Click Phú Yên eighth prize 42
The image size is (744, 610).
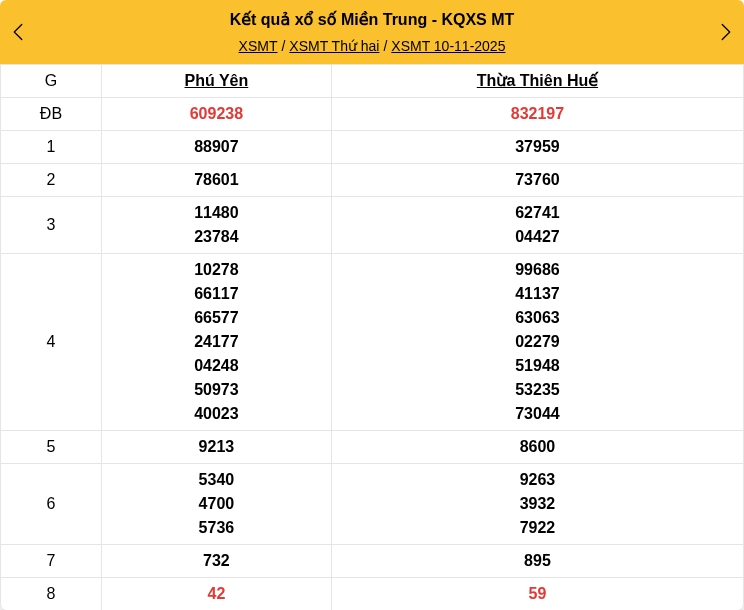point(216,594)
